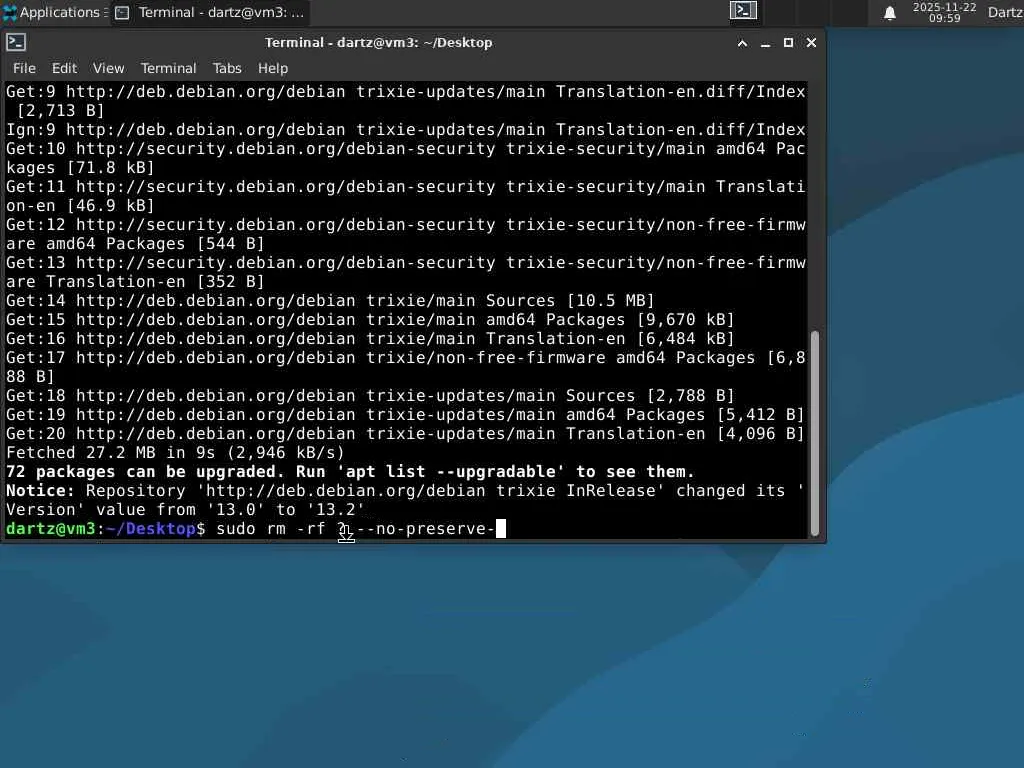Open the File menu

pos(24,68)
